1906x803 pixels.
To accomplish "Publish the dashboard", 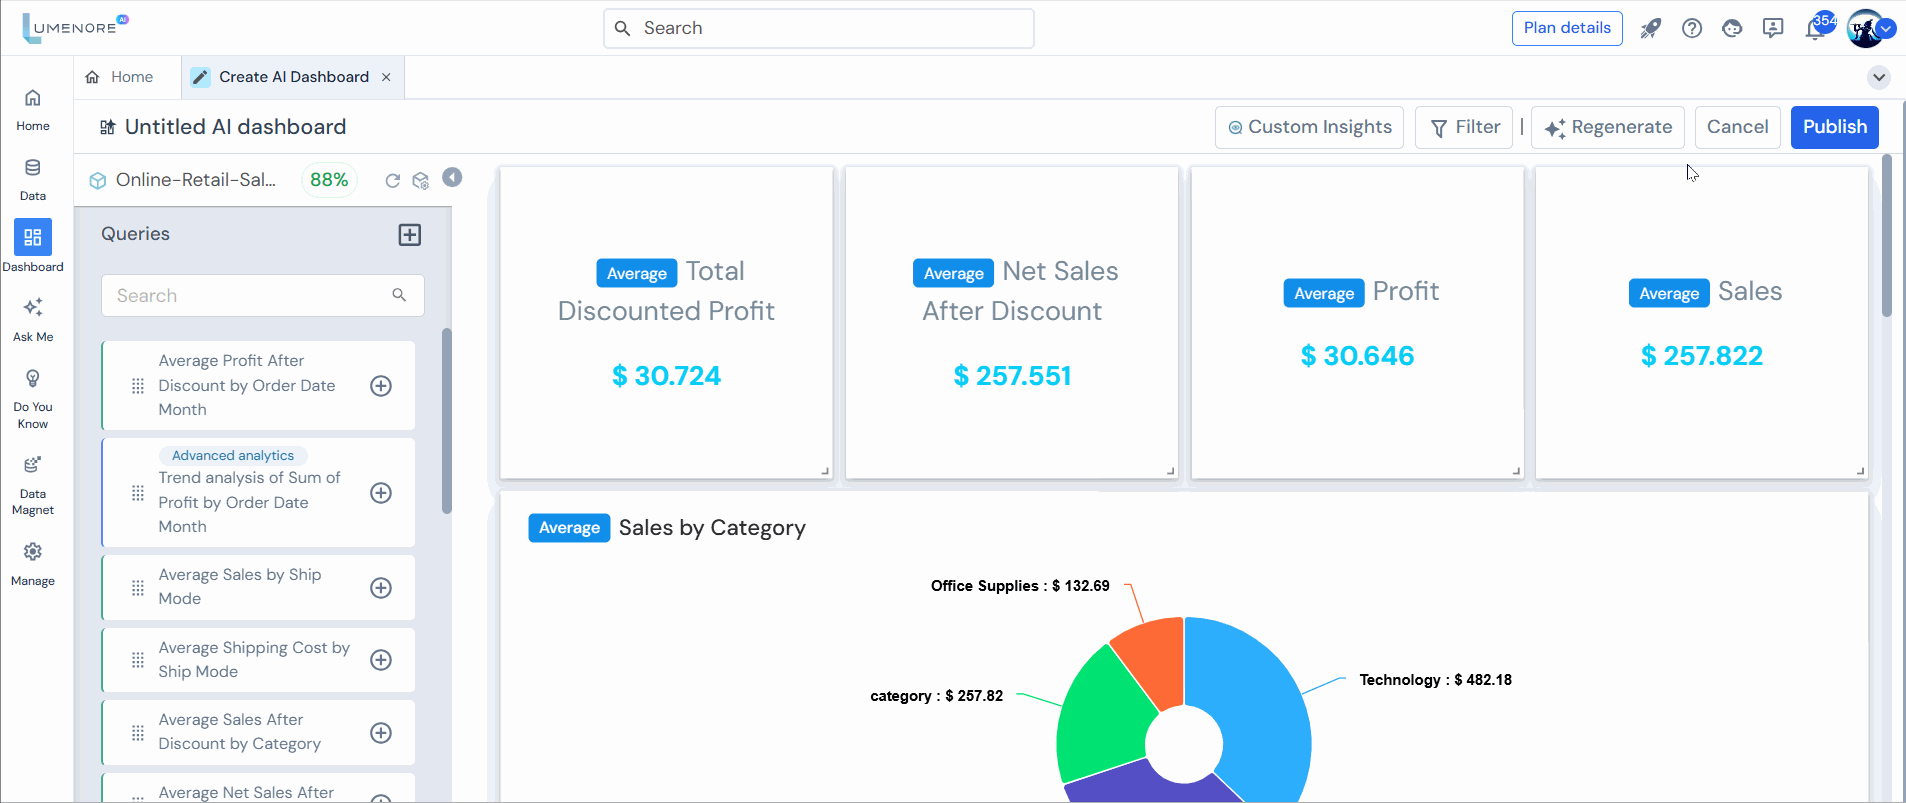I will [1834, 128].
